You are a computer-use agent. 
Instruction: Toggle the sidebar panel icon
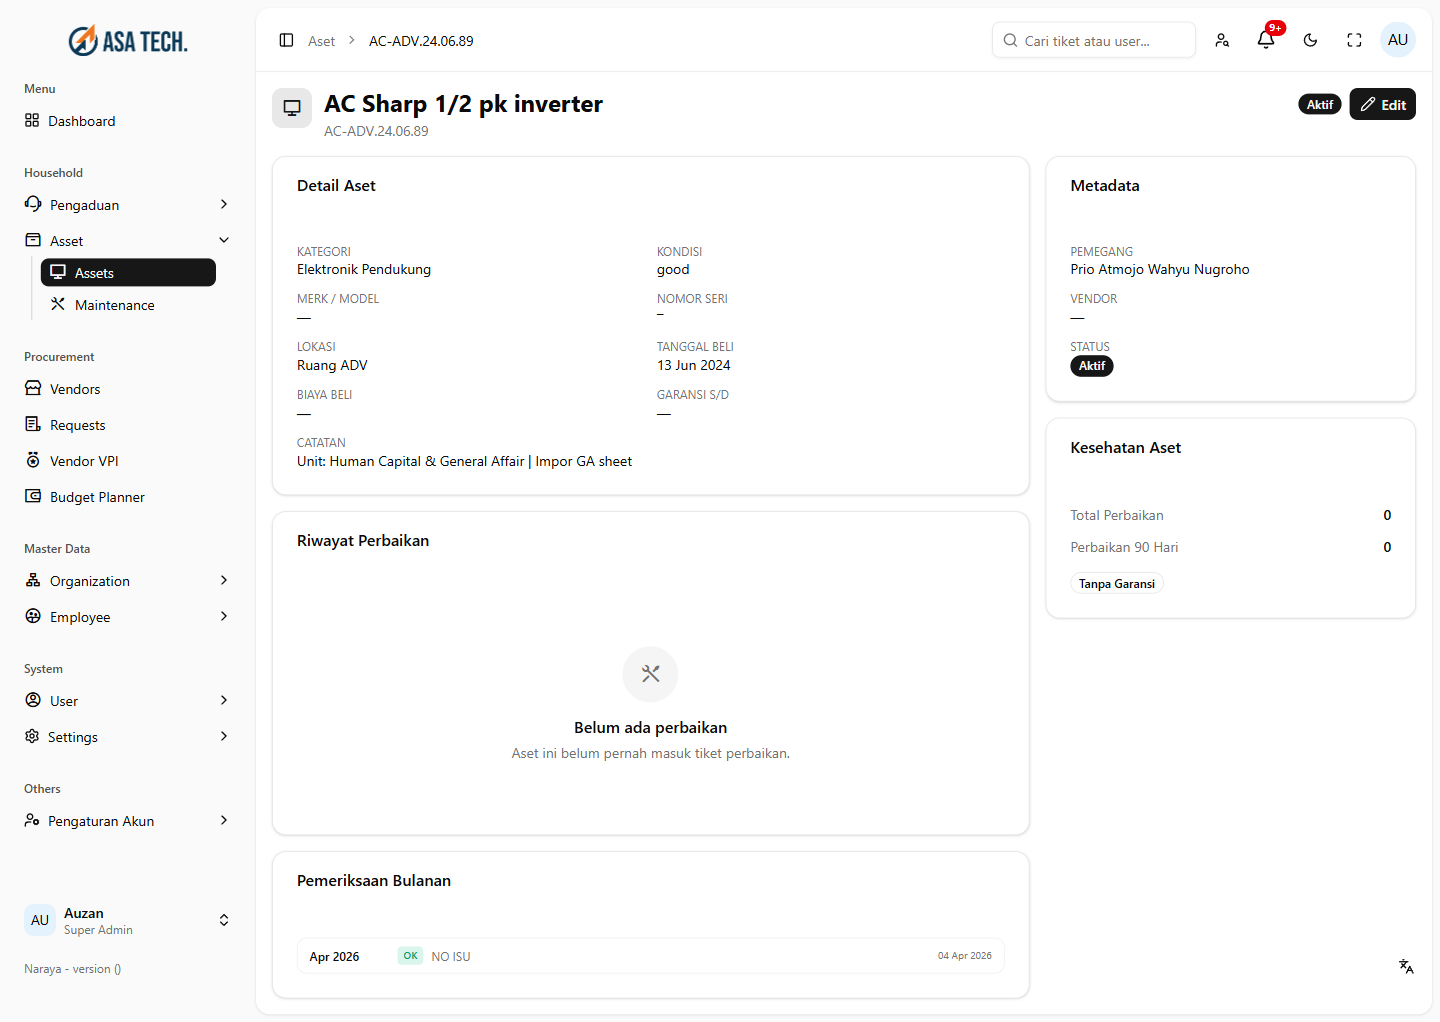tap(286, 40)
